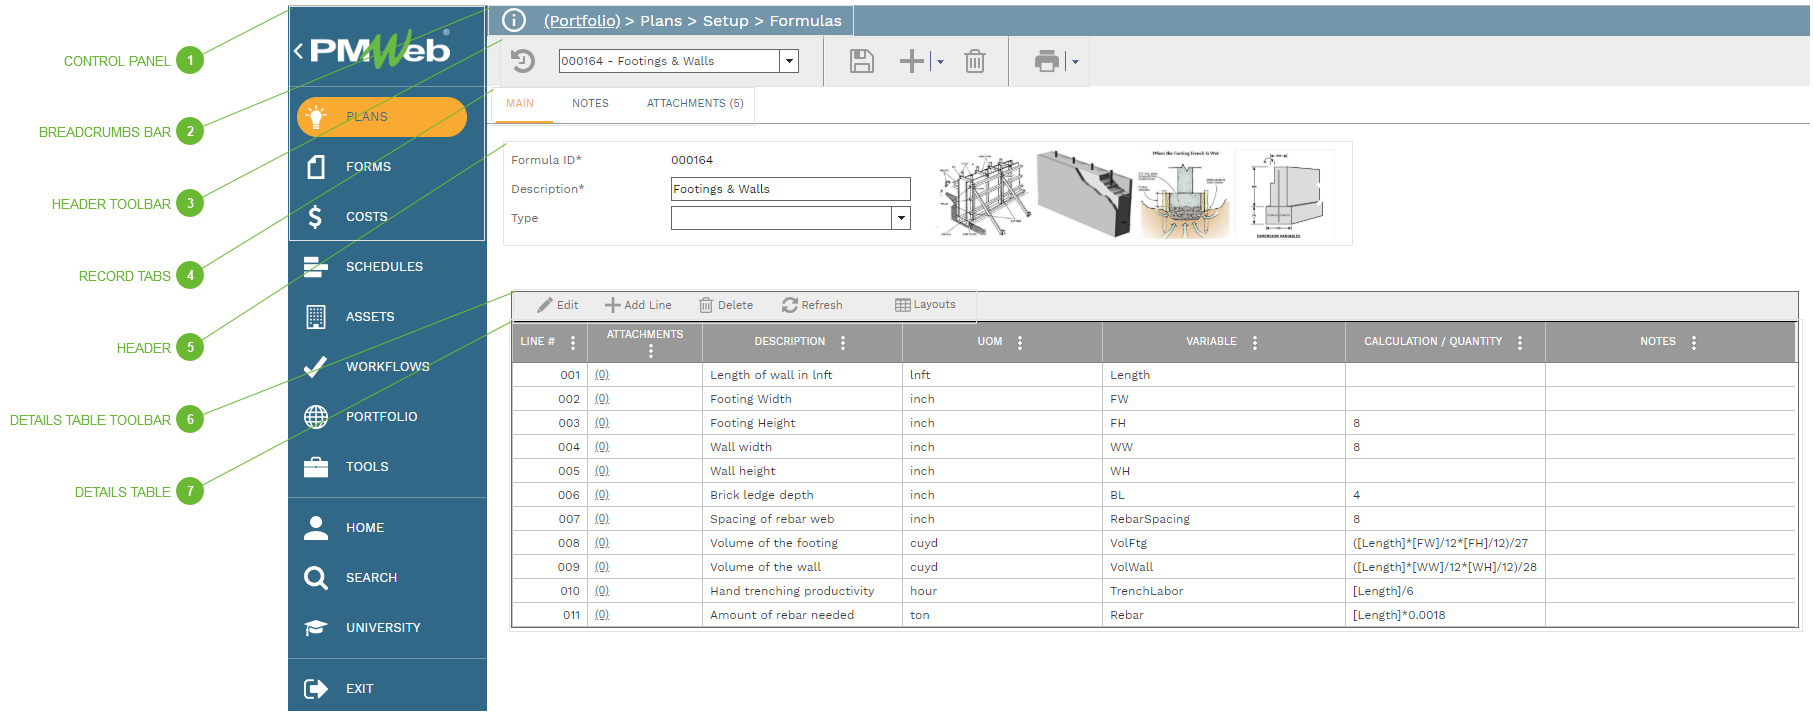Collapse control panel with left chevron
The height and width of the screenshot is (714, 1813).
(x=298, y=51)
